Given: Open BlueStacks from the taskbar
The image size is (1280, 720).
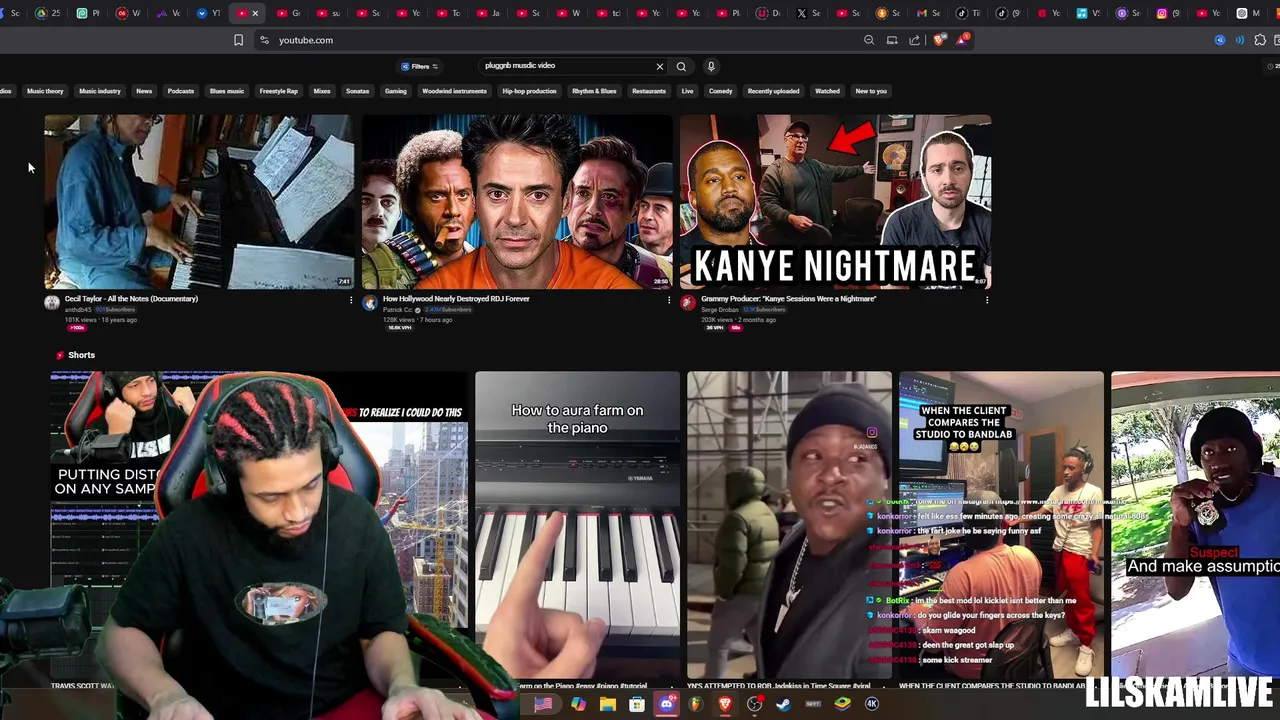Looking at the screenshot, I should tap(842, 704).
